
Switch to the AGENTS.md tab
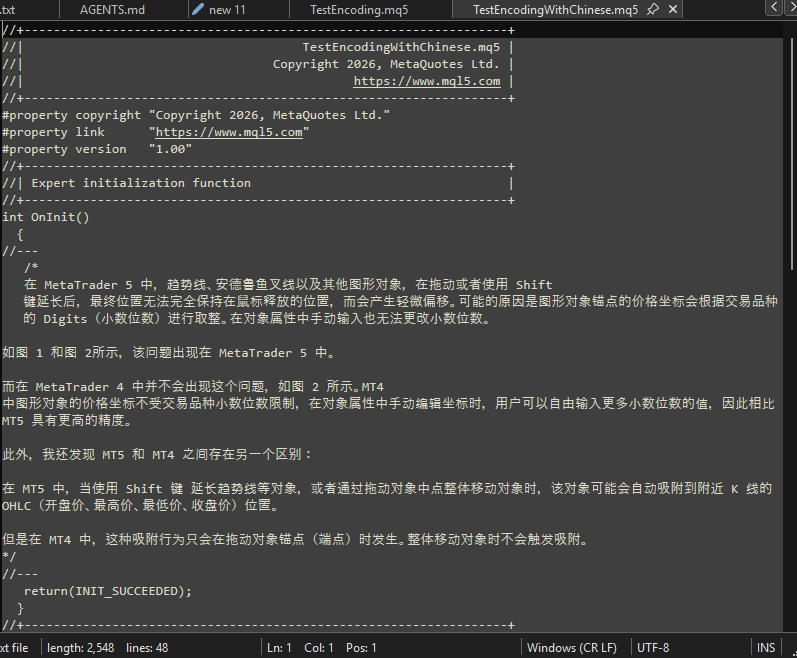pyautogui.click(x=112, y=10)
